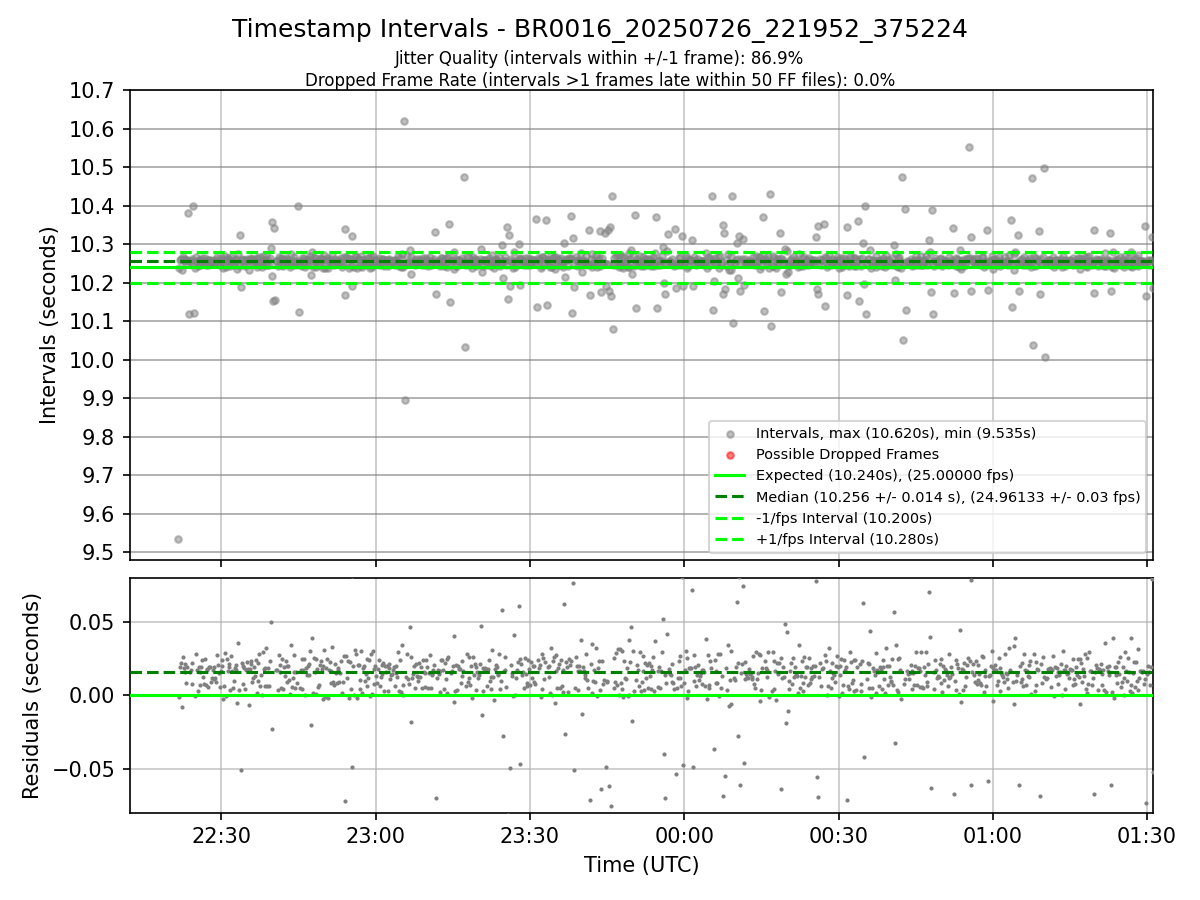This screenshot has width=1200, height=900.
Task: Click legend entry 'Possible Dropped Frames'
Action: coord(847,454)
